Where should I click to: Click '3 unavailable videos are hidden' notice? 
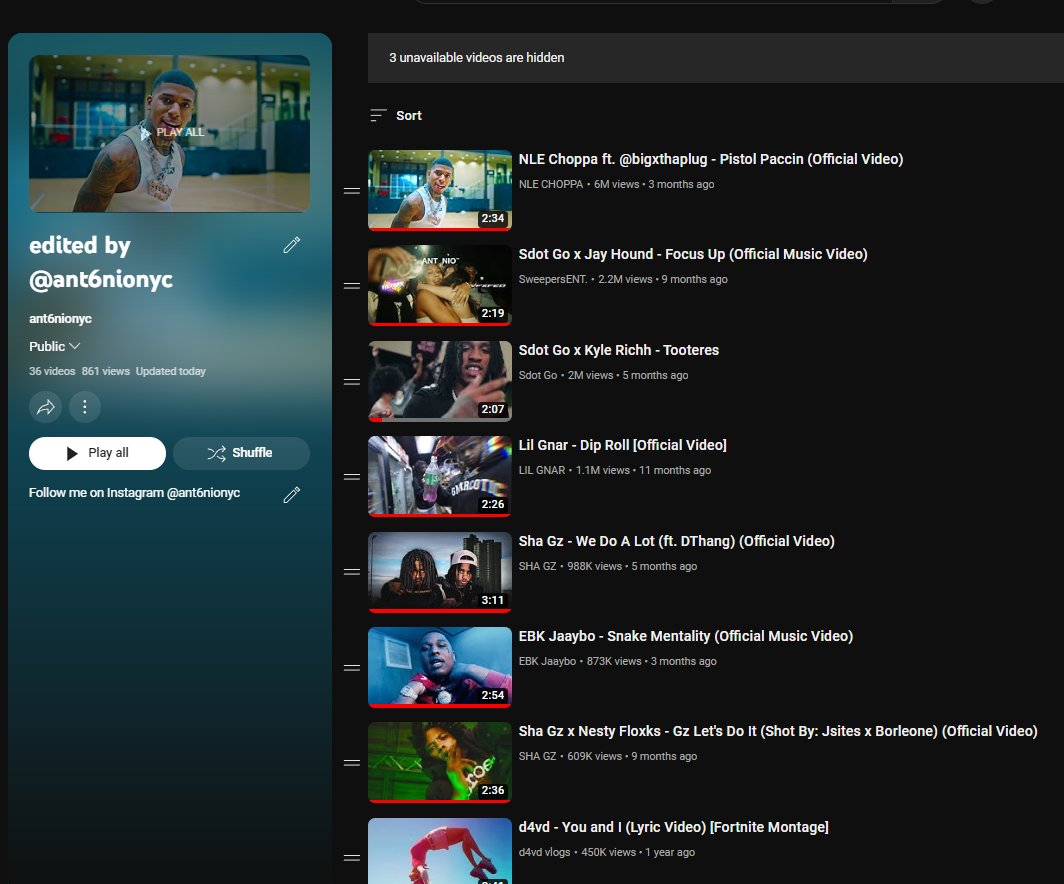point(476,58)
